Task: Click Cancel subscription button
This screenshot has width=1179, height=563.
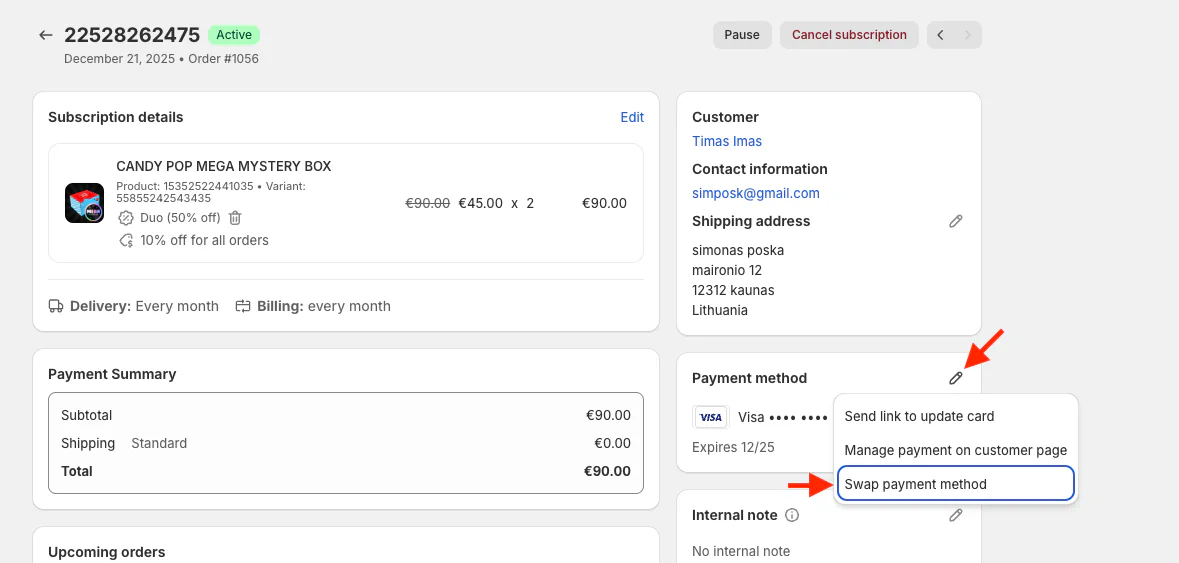Action: 849,35
